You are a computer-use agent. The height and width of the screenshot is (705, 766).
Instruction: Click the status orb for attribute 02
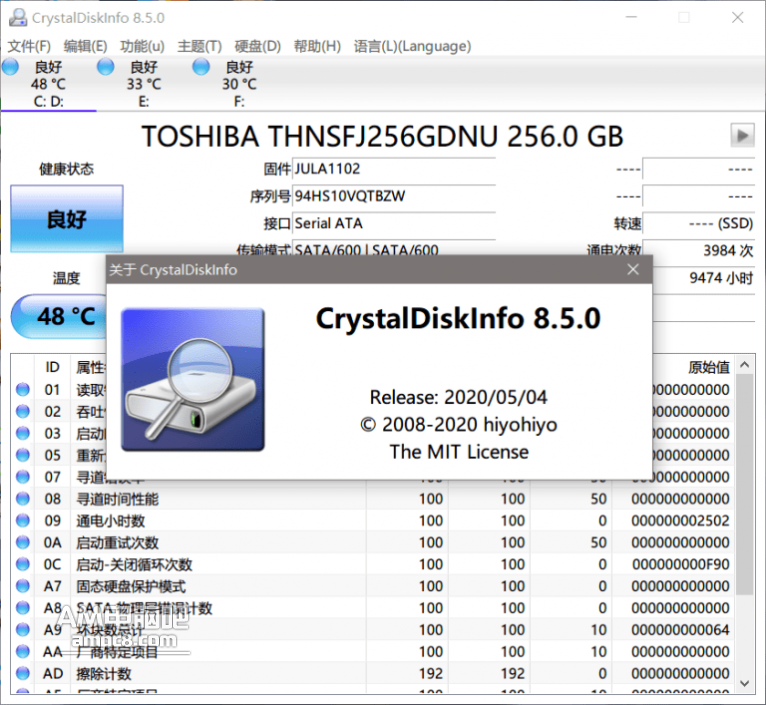point(23,411)
